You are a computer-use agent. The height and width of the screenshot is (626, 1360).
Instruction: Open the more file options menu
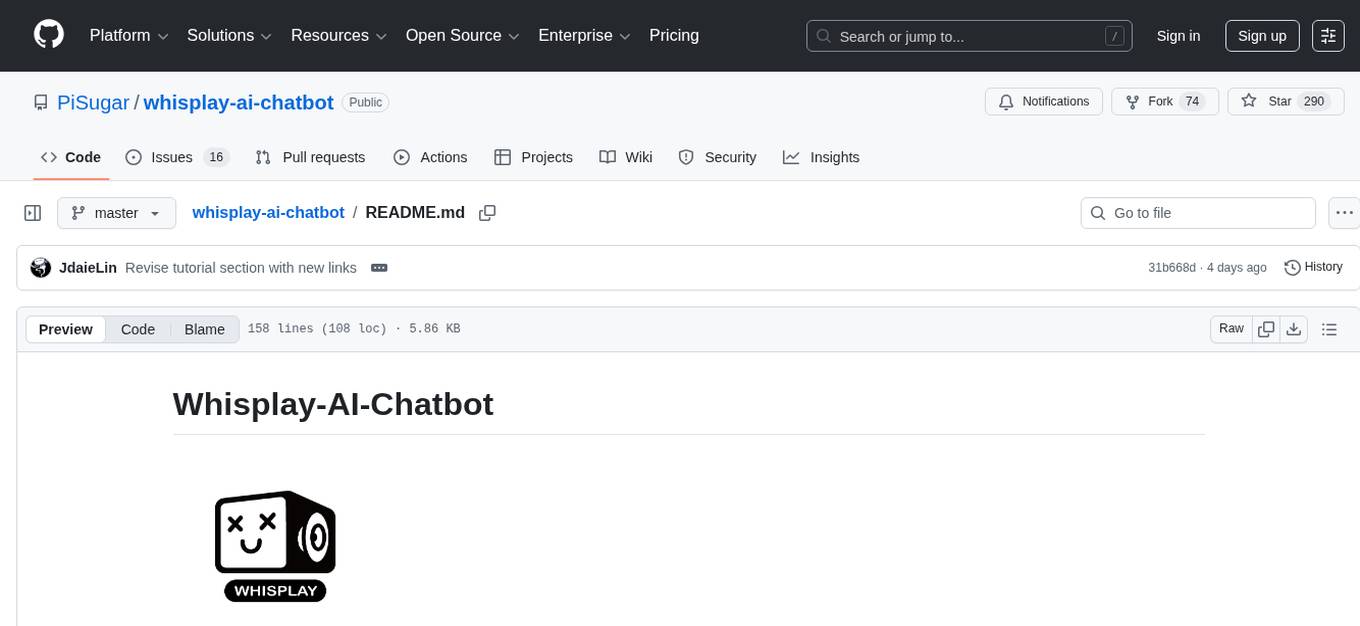coord(1344,212)
